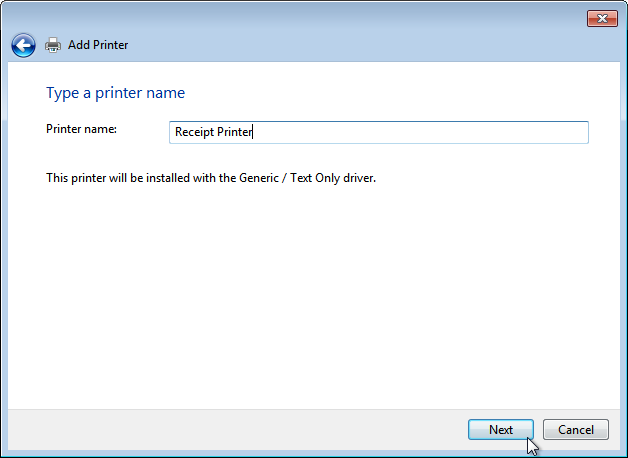Click the printer icon beside Add Printer
Screen dimensions: 628x458
[x=53, y=45]
